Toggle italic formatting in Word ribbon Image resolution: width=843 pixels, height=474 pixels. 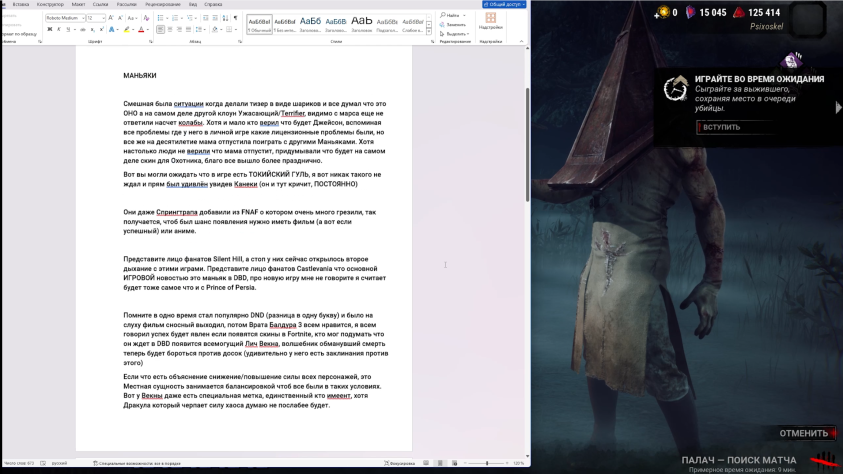click(59, 29)
